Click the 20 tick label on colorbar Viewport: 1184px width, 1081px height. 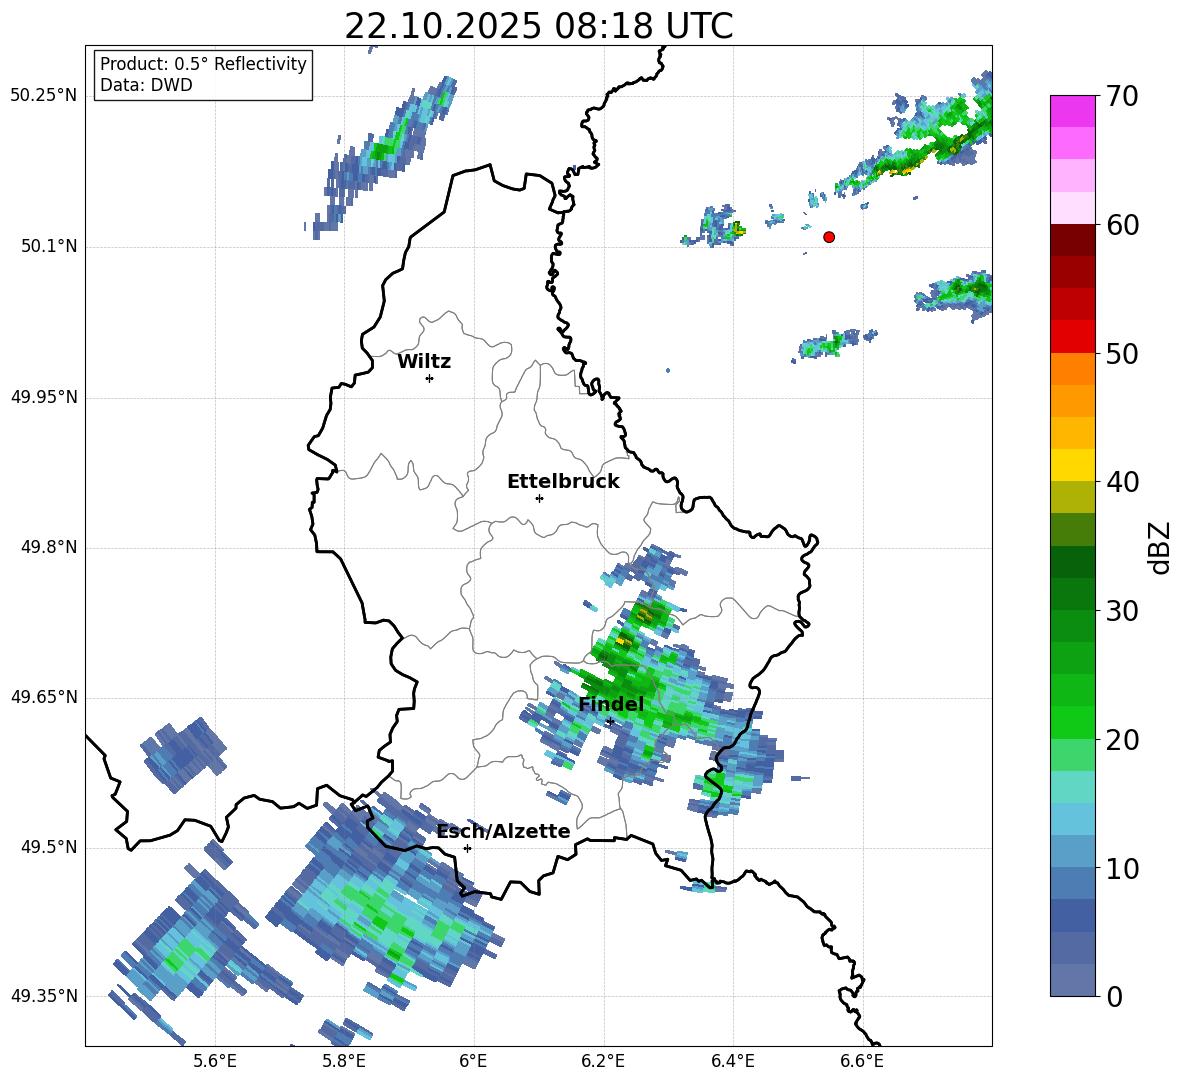[1122, 740]
